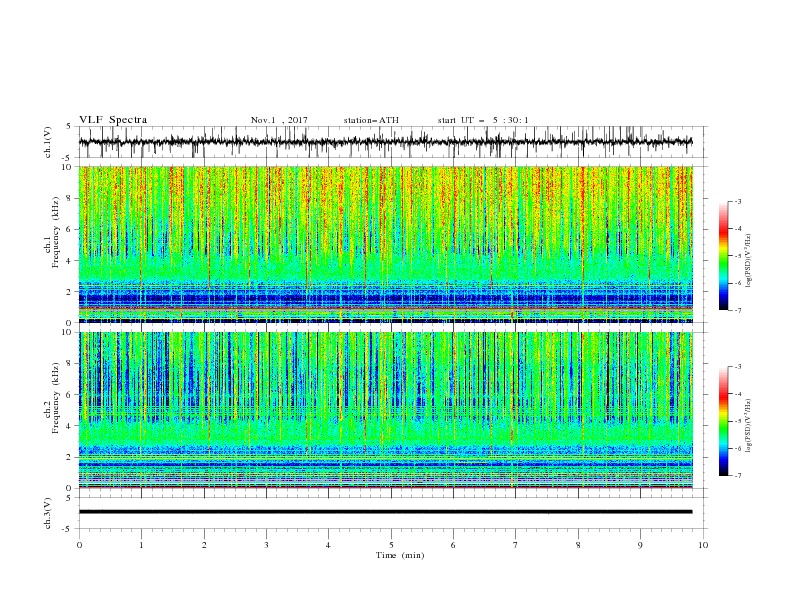
Task: Click the "6" tick on the time axis
Action: pyautogui.click(x=453, y=545)
